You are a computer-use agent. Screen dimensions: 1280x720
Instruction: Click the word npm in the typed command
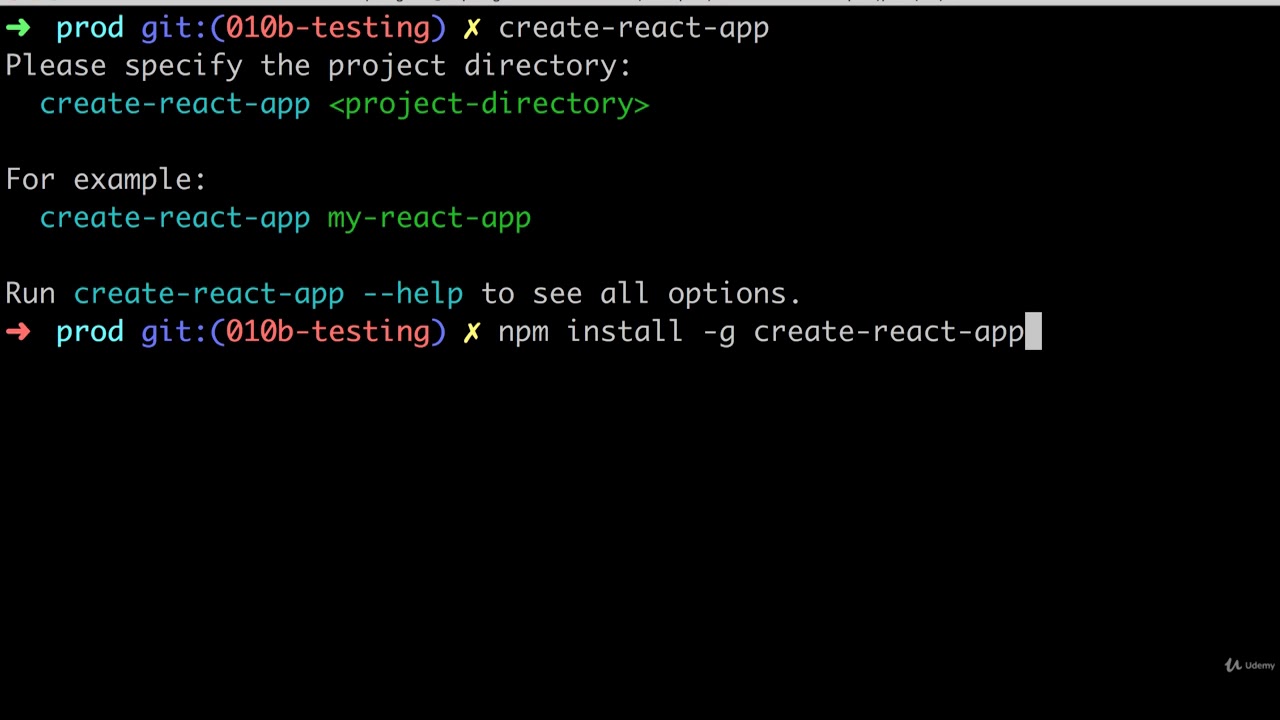(x=524, y=333)
